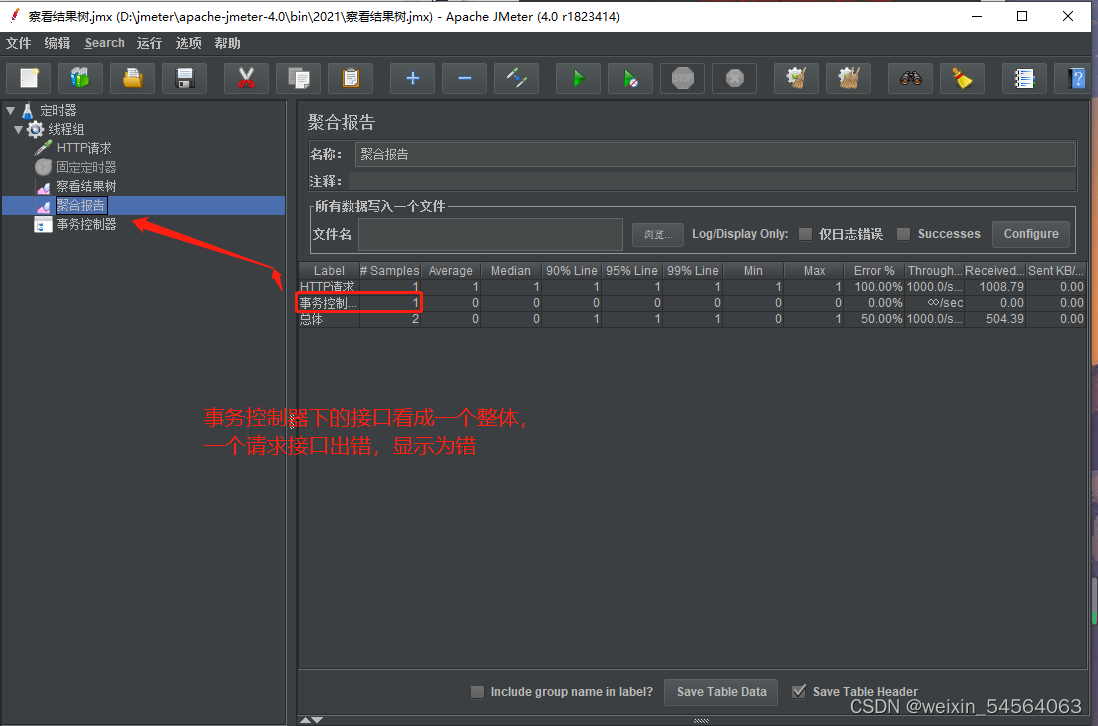Screen dimensions: 1098x726
Task: Toggle the Successes checkbox
Action: [903, 234]
